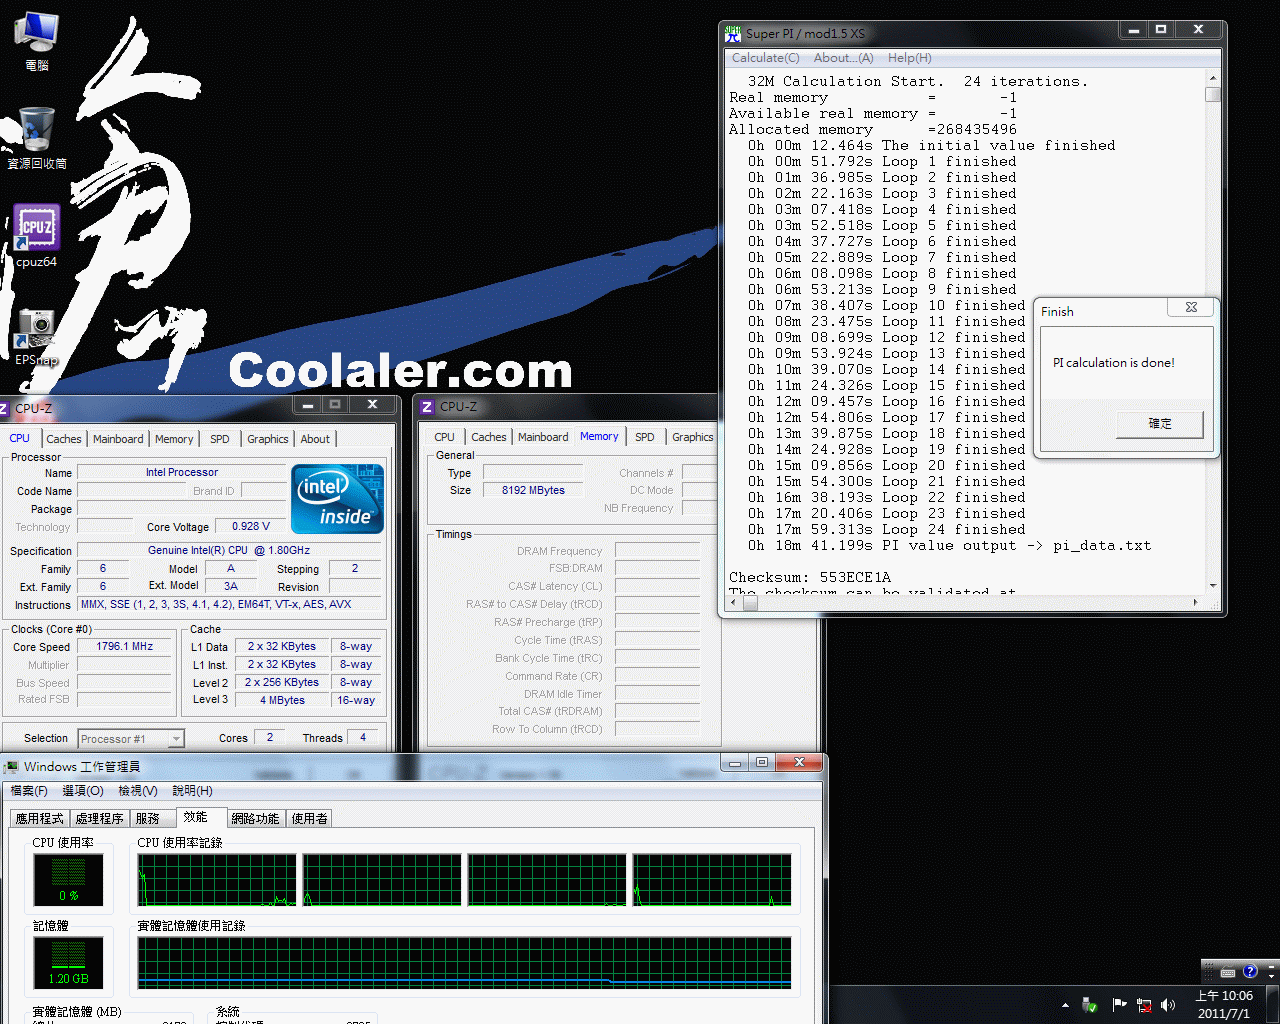Click the Core Voltage value '0.928 V'

pyautogui.click(x=251, y=526)
